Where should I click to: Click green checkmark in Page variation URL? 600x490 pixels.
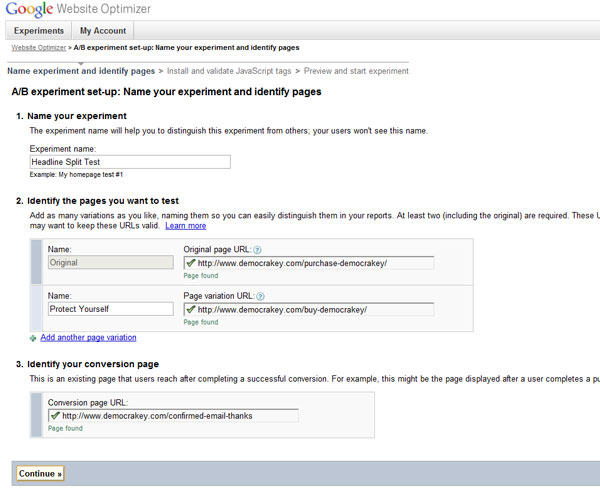[x=191, y=309]
